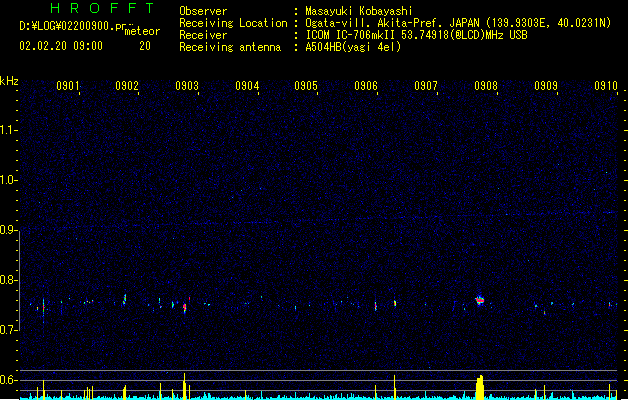This screenshot has width=629, height=400.
Task: Click the 1.1 kHz frequency label
Action: tap(8, 130)
